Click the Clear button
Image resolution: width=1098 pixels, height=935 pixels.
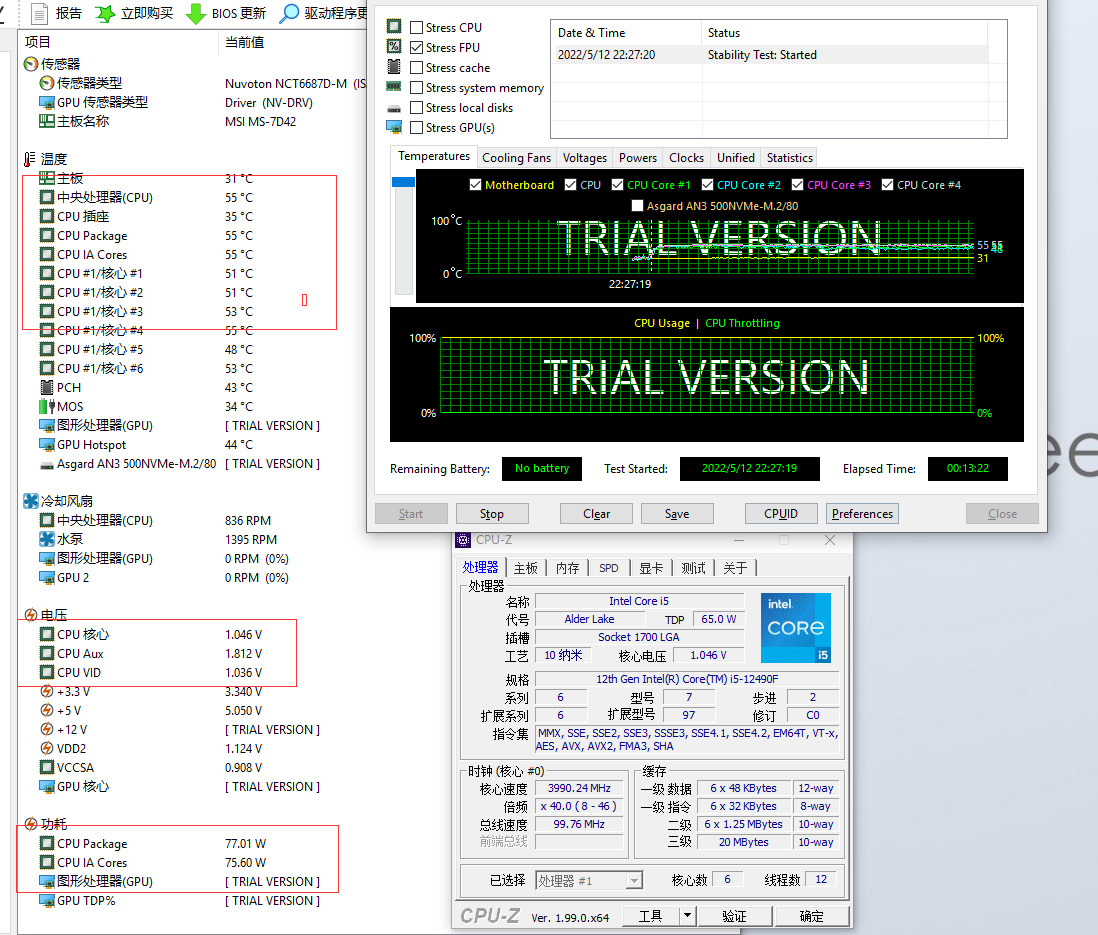click(x=597, y=514)
